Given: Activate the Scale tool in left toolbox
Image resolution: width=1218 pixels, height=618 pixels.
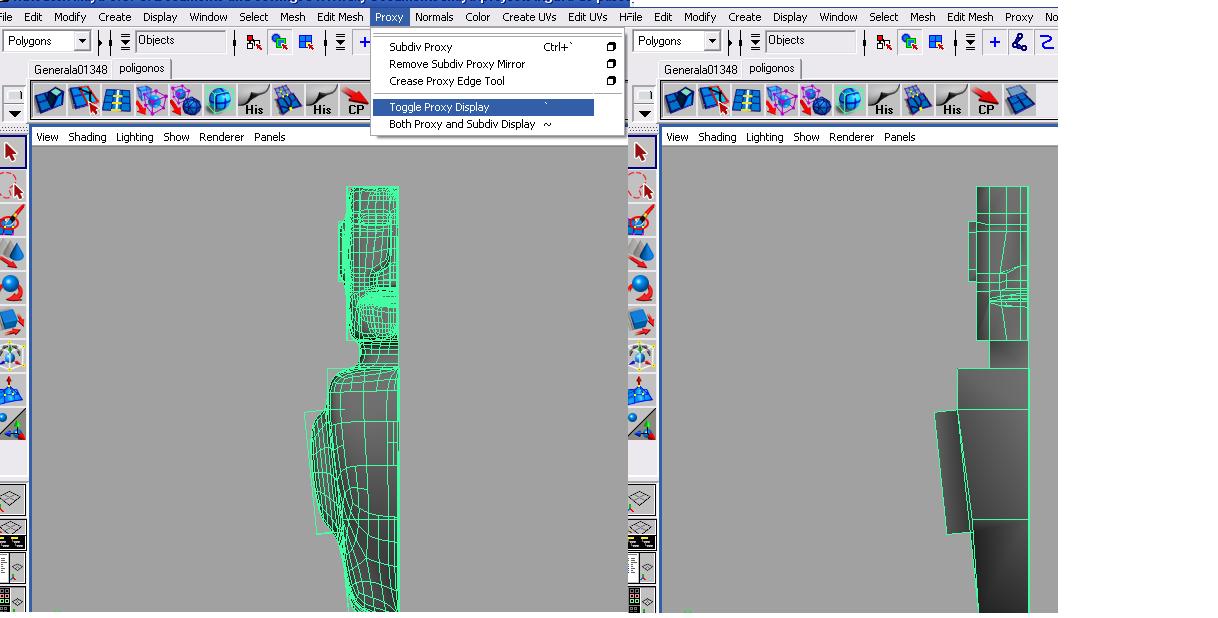Looking at the screenshot, I should point(11,323).
